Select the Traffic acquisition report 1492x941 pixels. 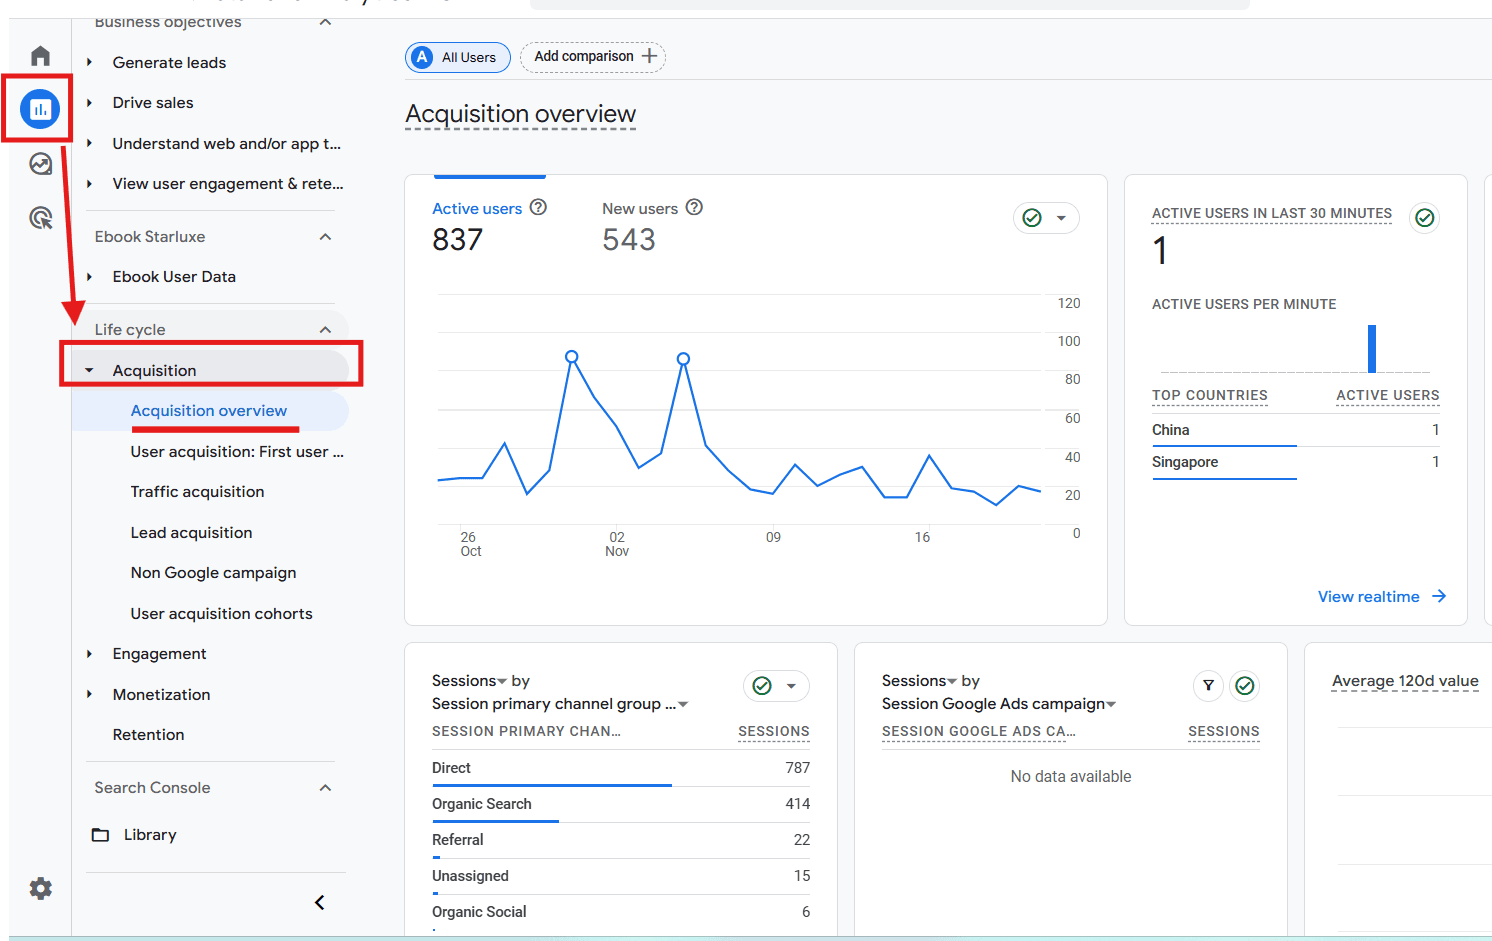[197, 491]
